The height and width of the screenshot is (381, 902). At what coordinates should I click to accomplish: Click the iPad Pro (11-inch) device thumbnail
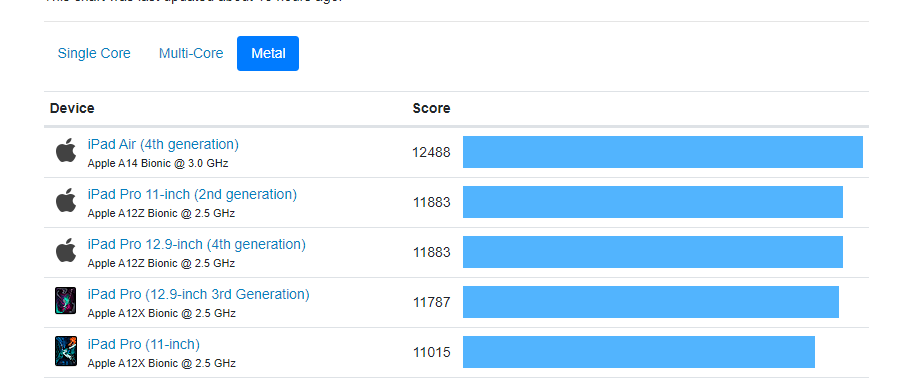[66, 351]
